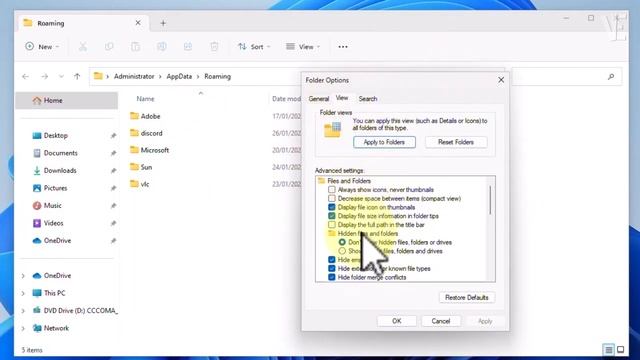Select Don't show hidden files radio button
The height and width of the screenshot is (360, 640).
point(342,242)
